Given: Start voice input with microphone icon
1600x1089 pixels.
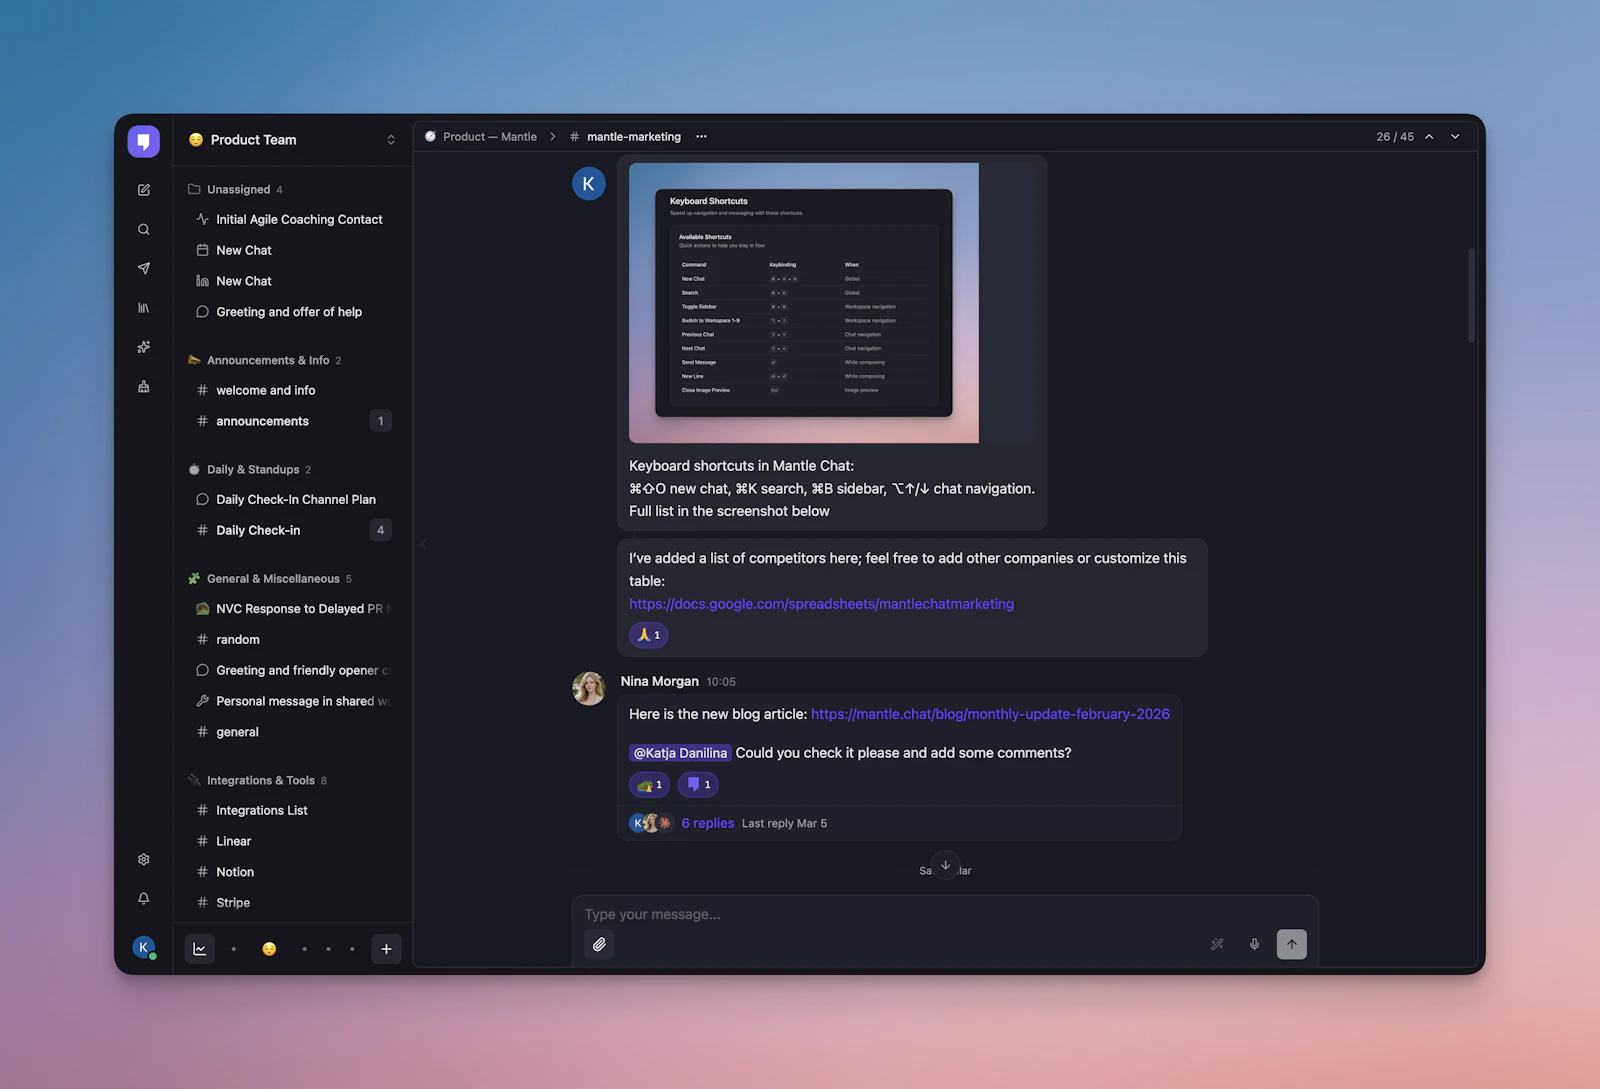Looking at the screenshot, I should (1254, 944).
